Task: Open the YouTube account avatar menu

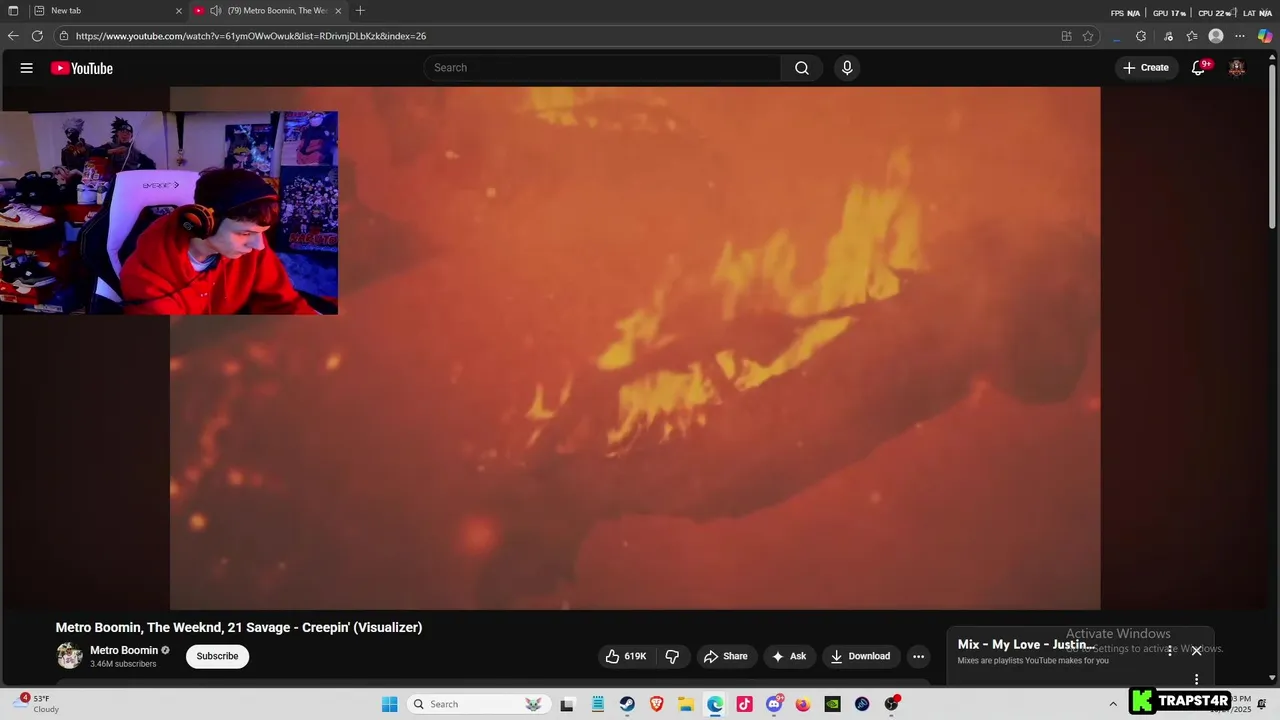Action: [1237, 68]
